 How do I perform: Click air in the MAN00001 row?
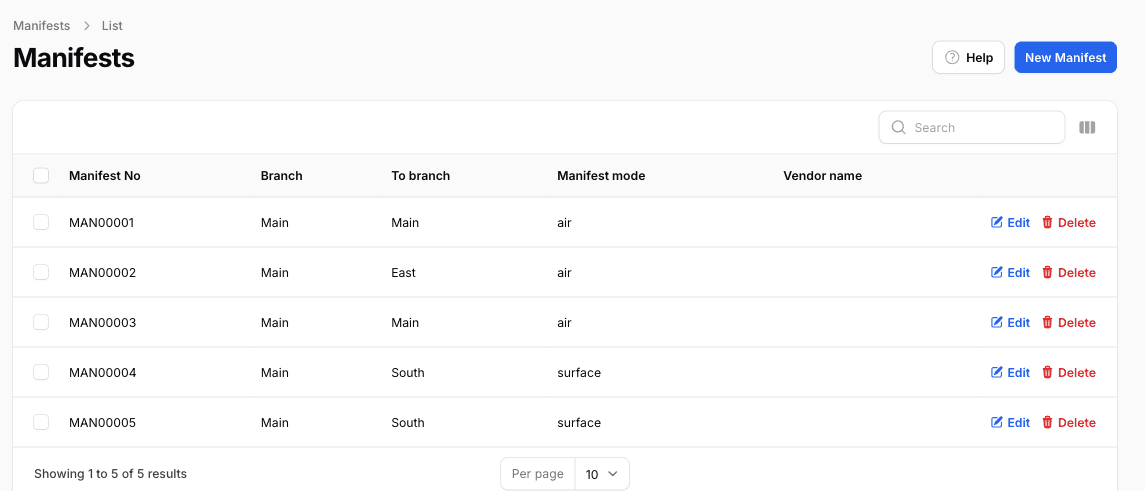click(564, 223)
